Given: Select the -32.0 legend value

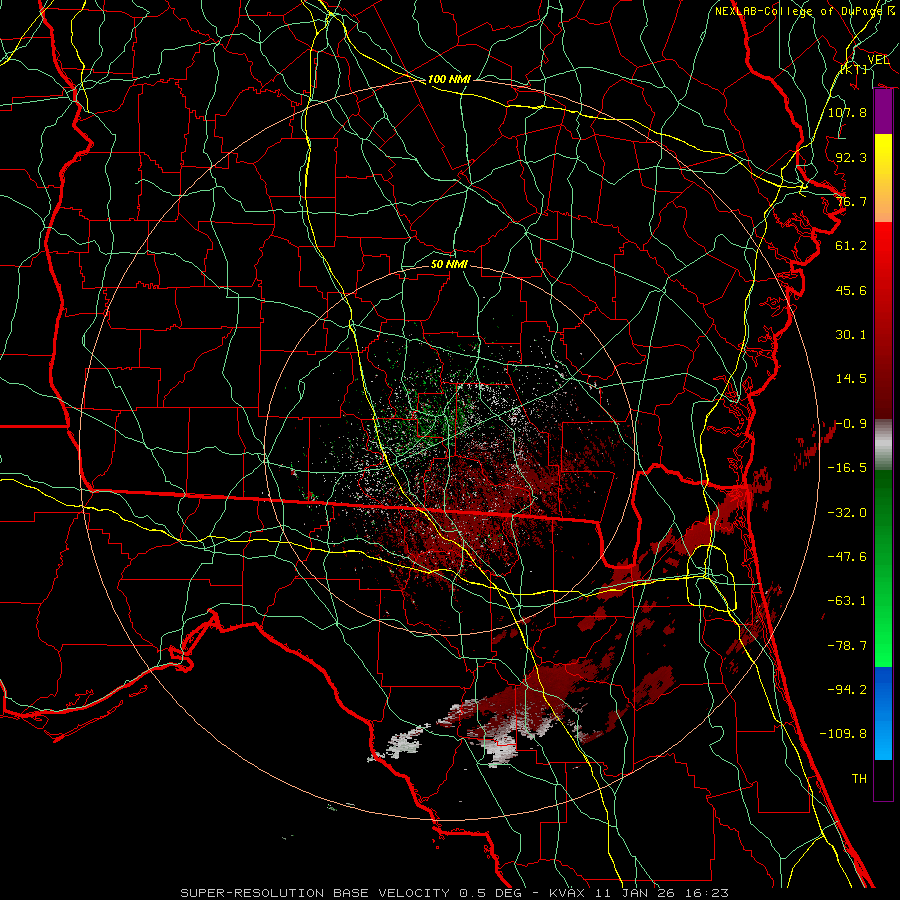Looking at the screenshot, I should pos(847,513).
